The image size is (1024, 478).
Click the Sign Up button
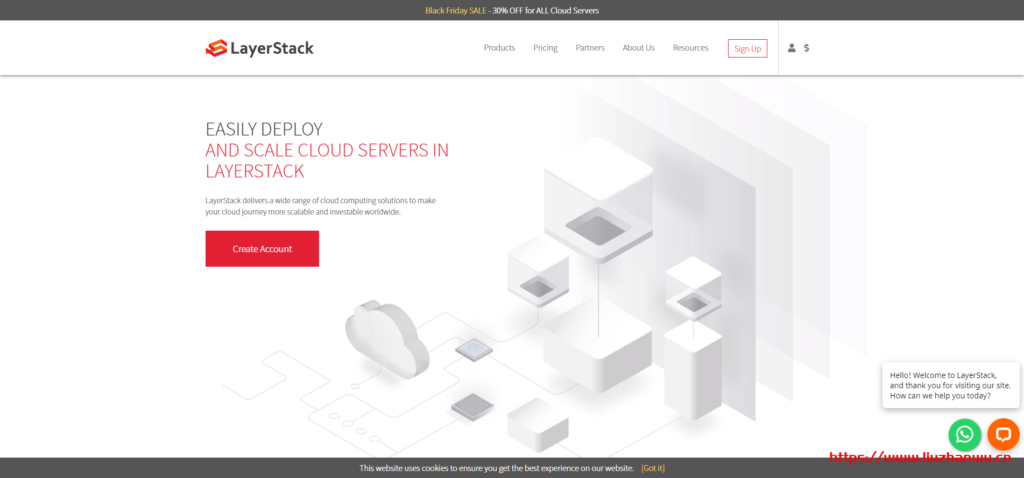[747, 48]
